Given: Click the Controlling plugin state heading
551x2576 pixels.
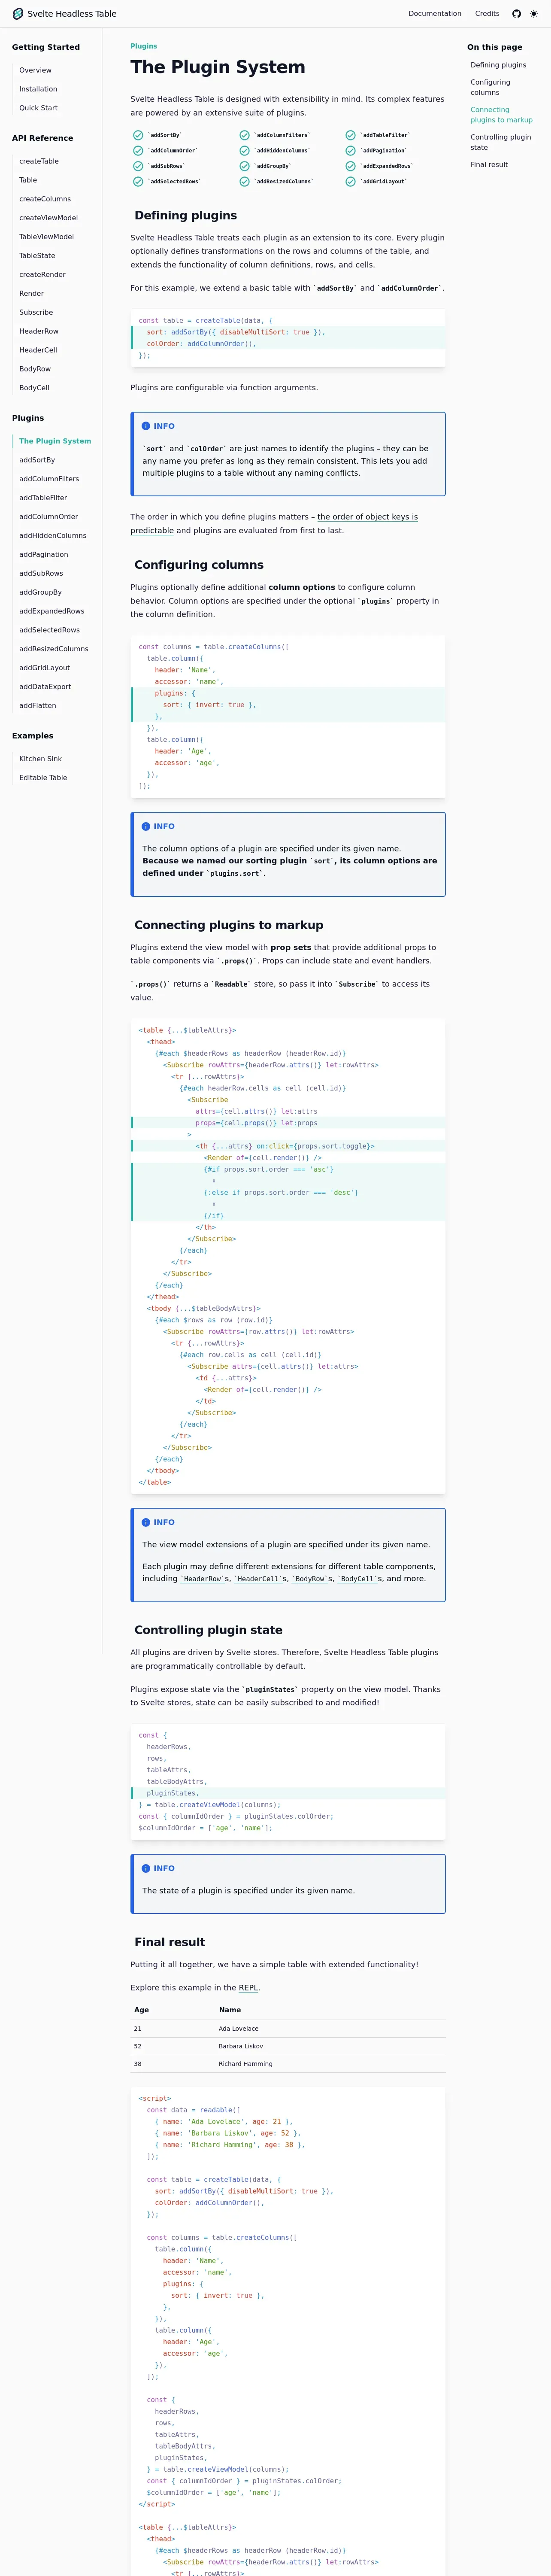Looking at the screenshot, I should (208, 1630).
